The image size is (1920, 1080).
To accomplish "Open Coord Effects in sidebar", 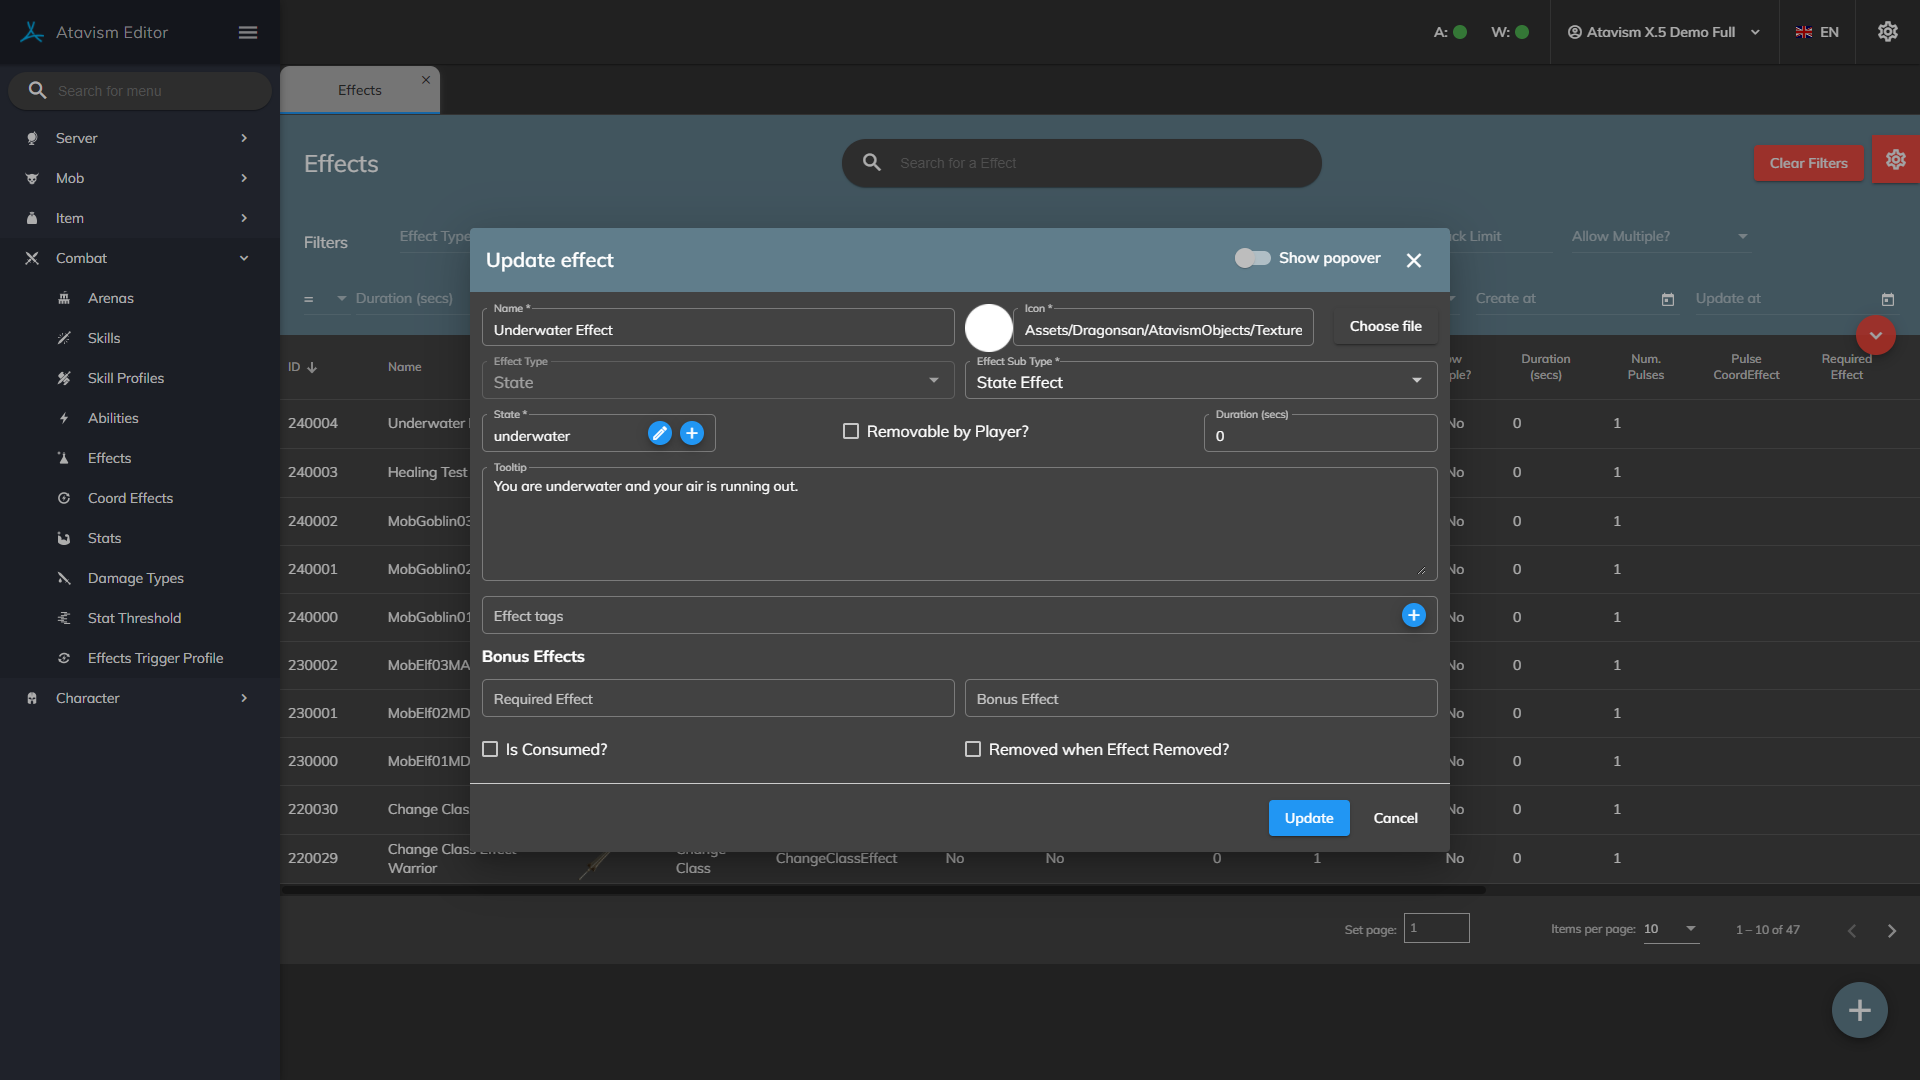I will pos(130,498).
